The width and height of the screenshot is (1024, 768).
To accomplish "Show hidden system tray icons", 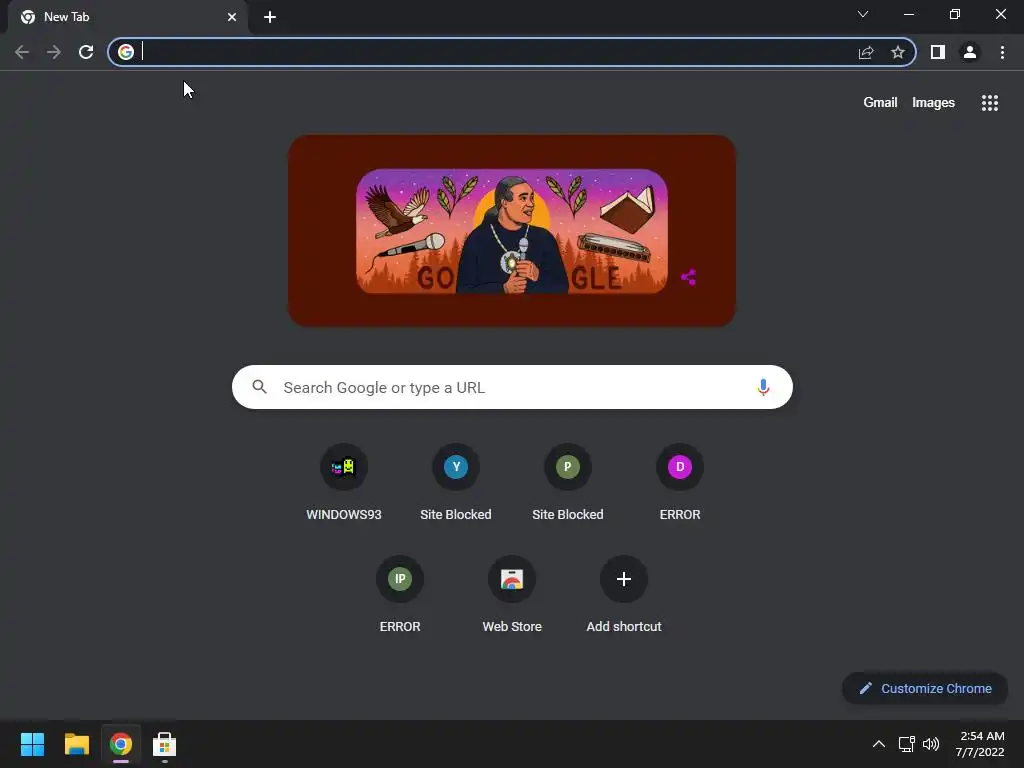I will [x=879, y=744].
